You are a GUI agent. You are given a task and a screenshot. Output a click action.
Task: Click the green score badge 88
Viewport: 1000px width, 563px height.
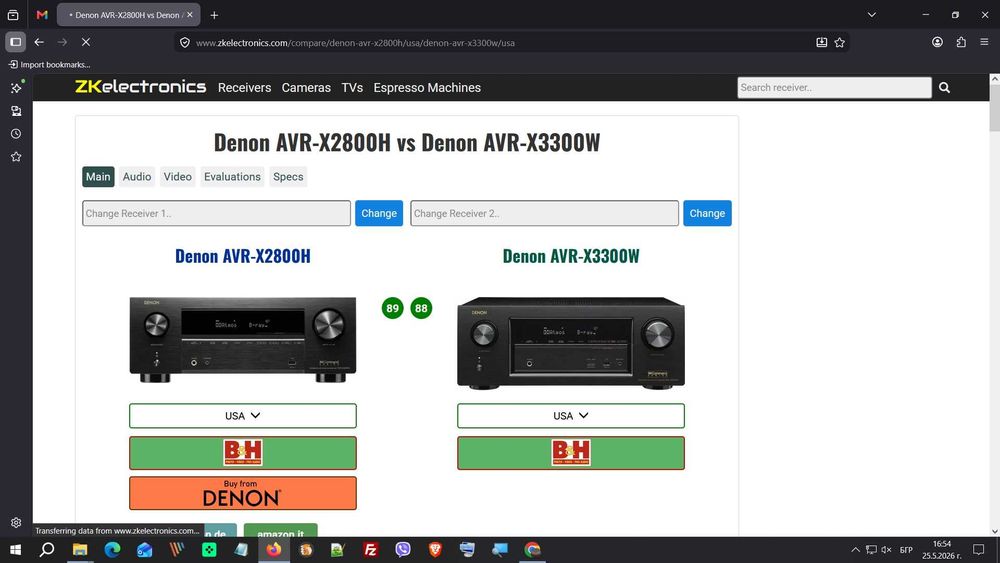pos(421,309)
